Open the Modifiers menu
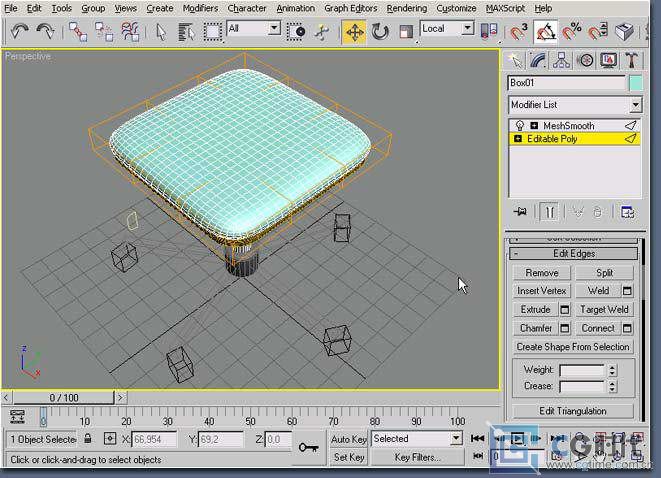Viewport: 661px width, 478px height. point(200,8)
